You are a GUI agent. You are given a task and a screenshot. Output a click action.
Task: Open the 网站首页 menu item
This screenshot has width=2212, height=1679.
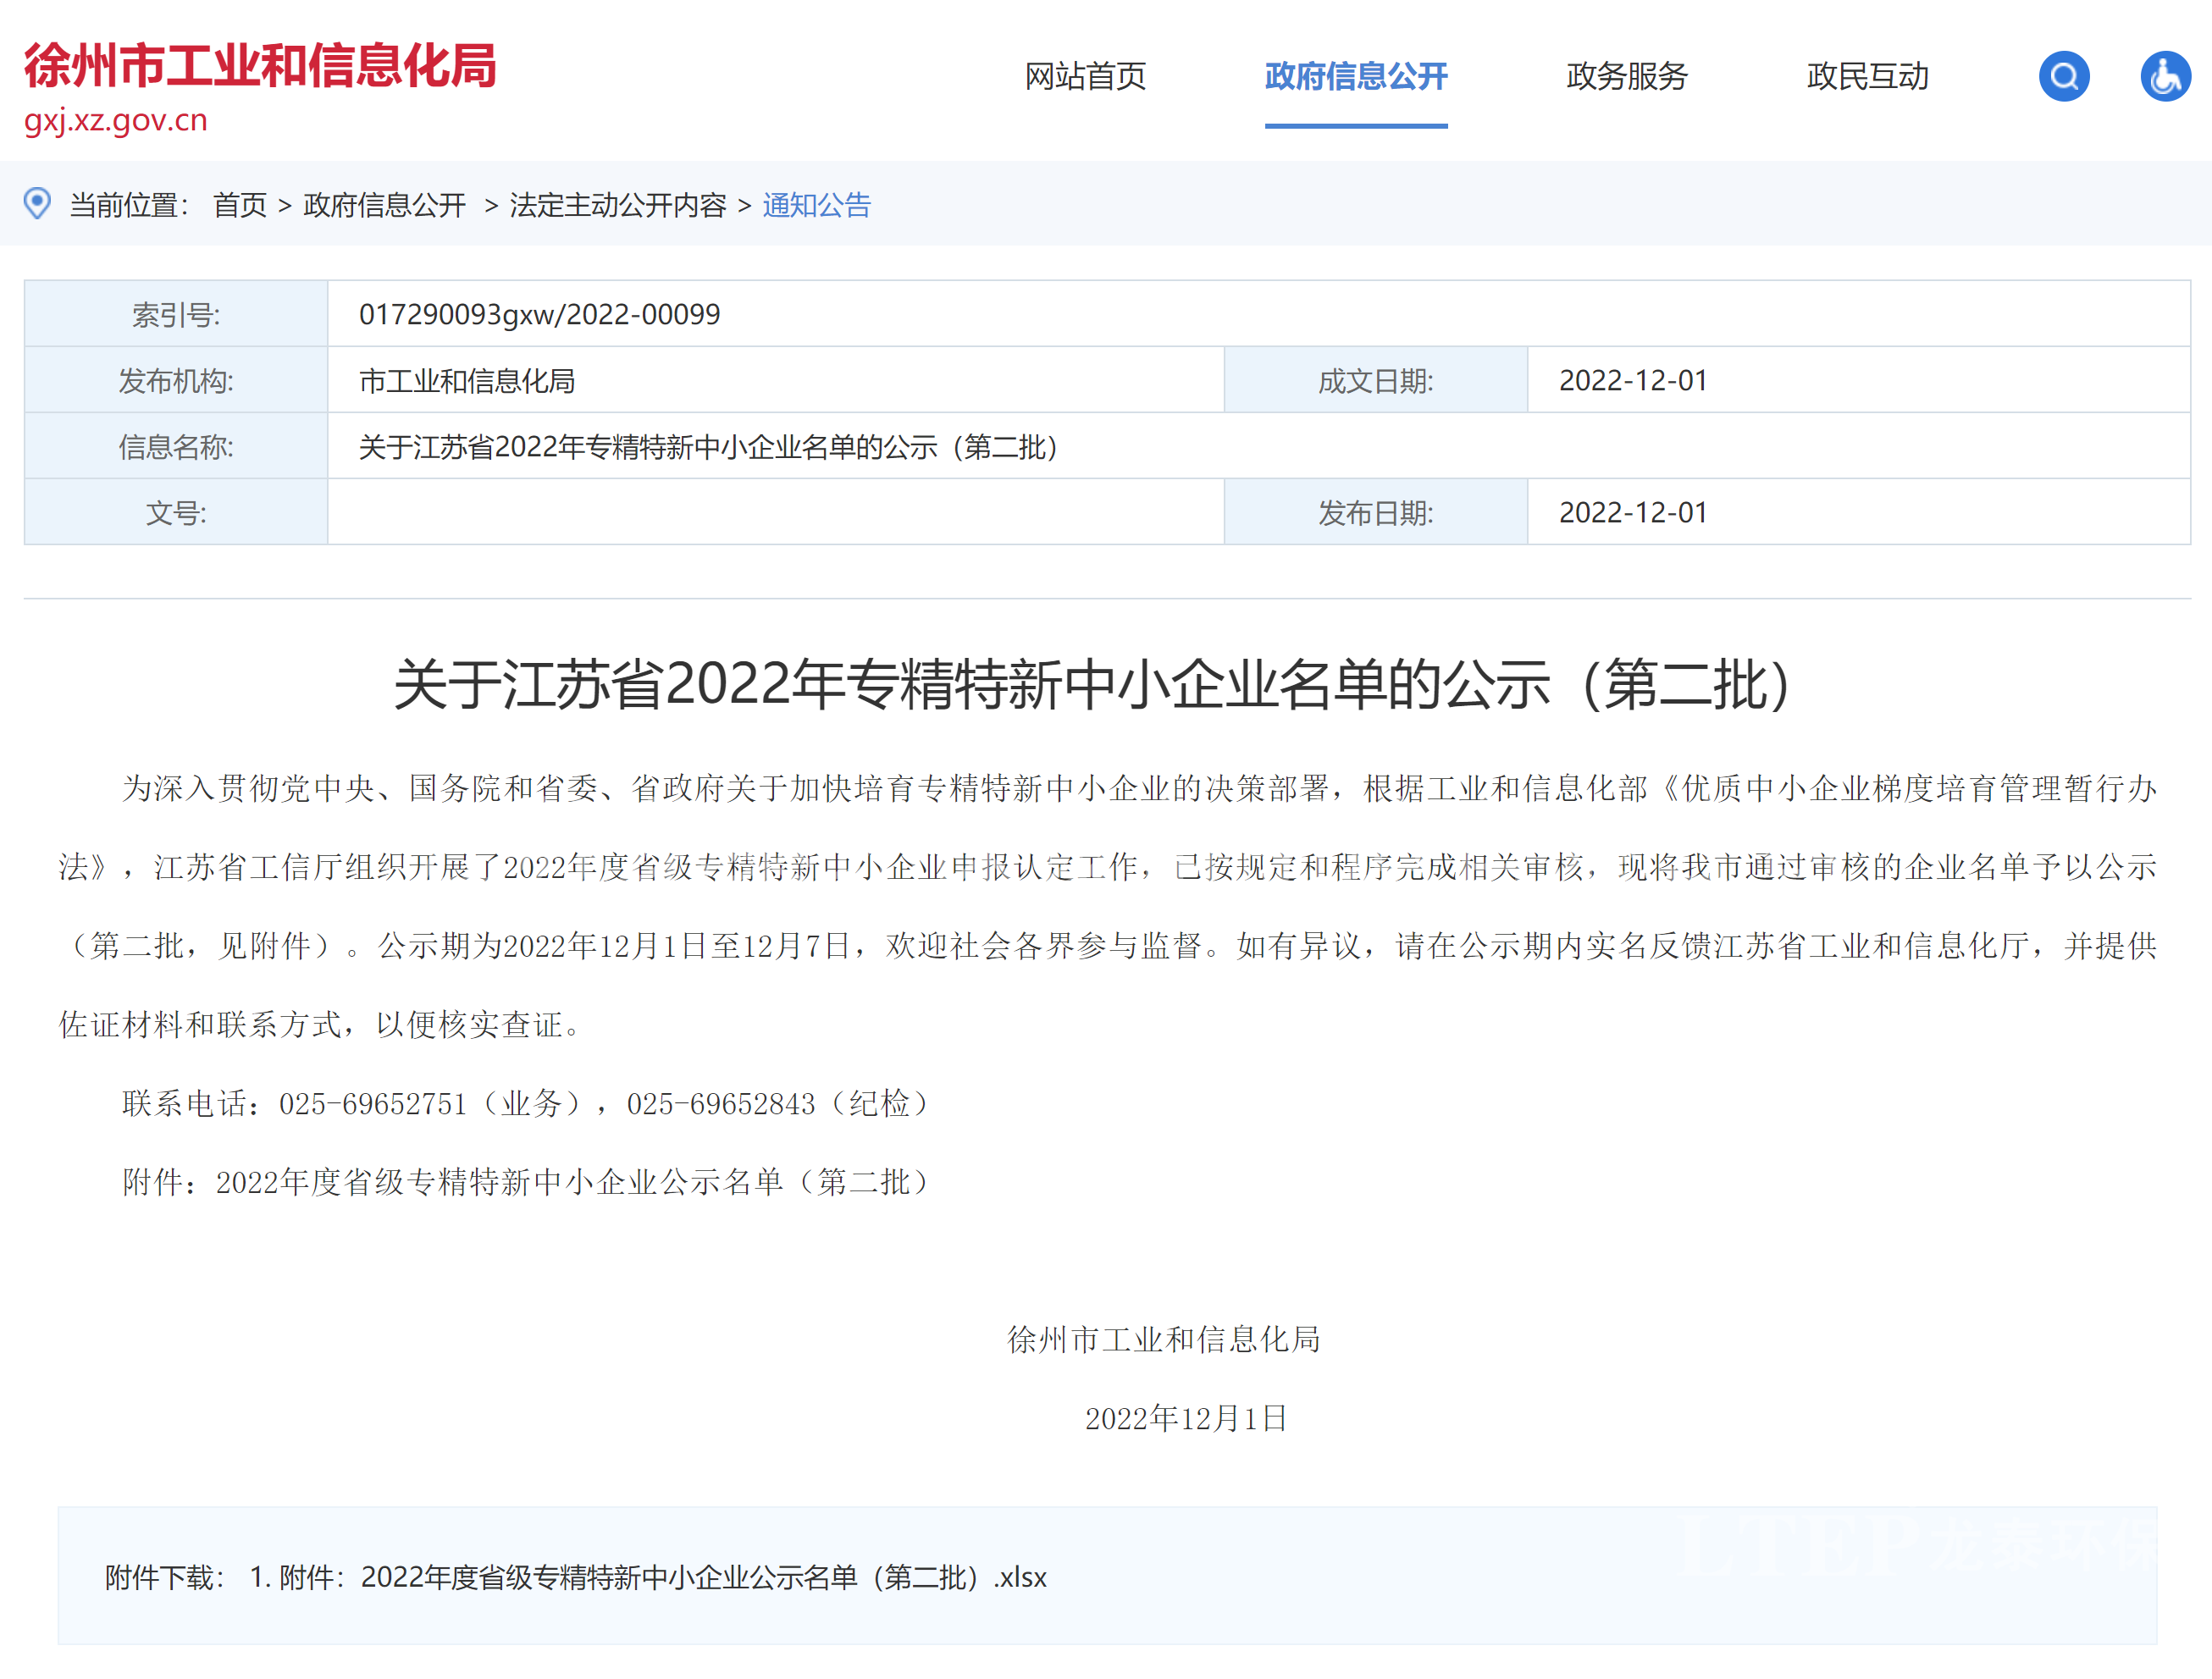(1085, 76)
